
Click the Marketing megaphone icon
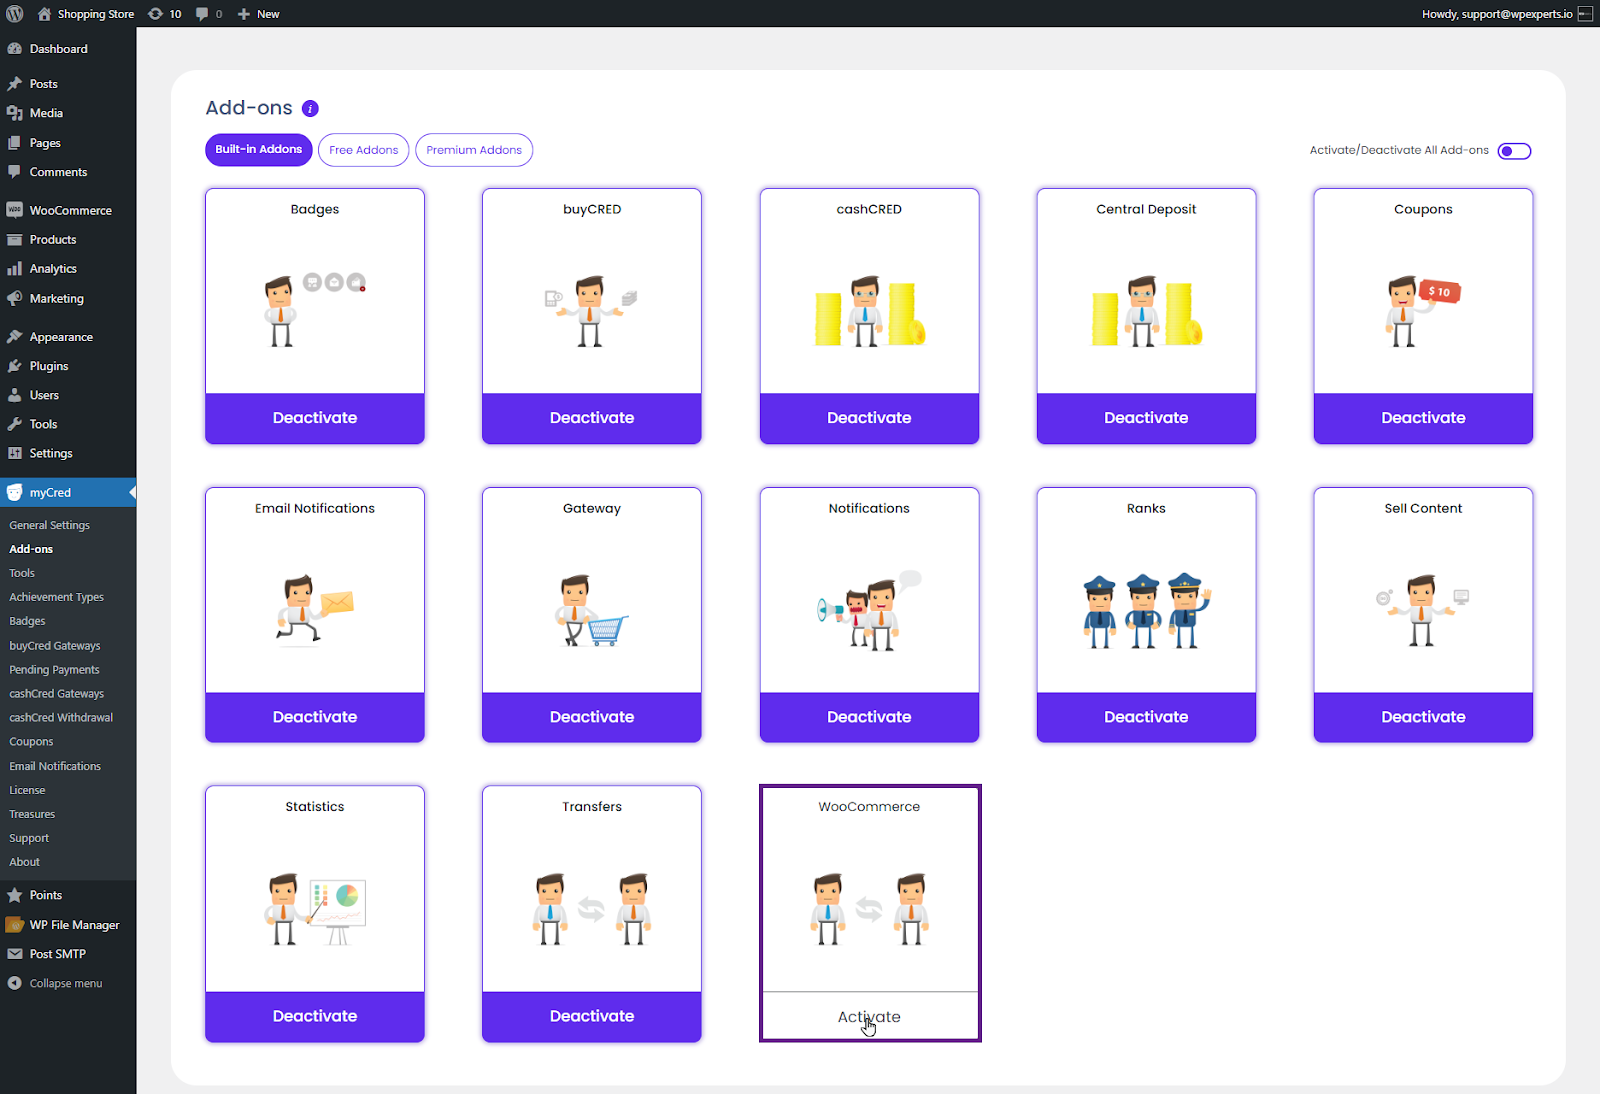(15, 298)
